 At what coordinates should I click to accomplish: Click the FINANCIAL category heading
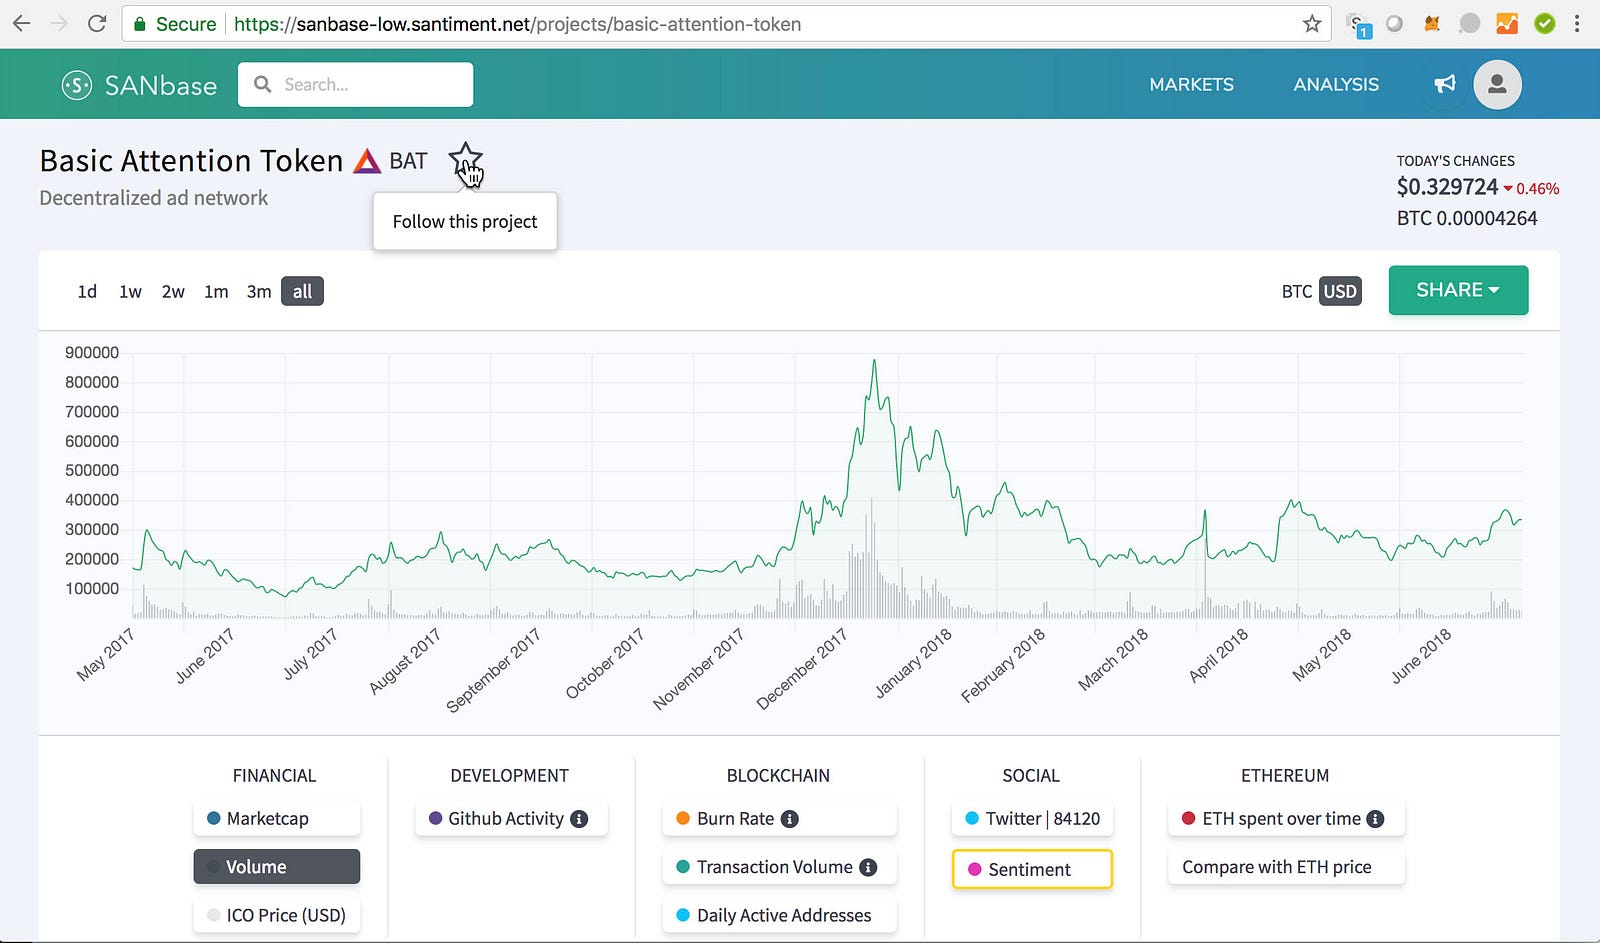(x=274, y=776)
